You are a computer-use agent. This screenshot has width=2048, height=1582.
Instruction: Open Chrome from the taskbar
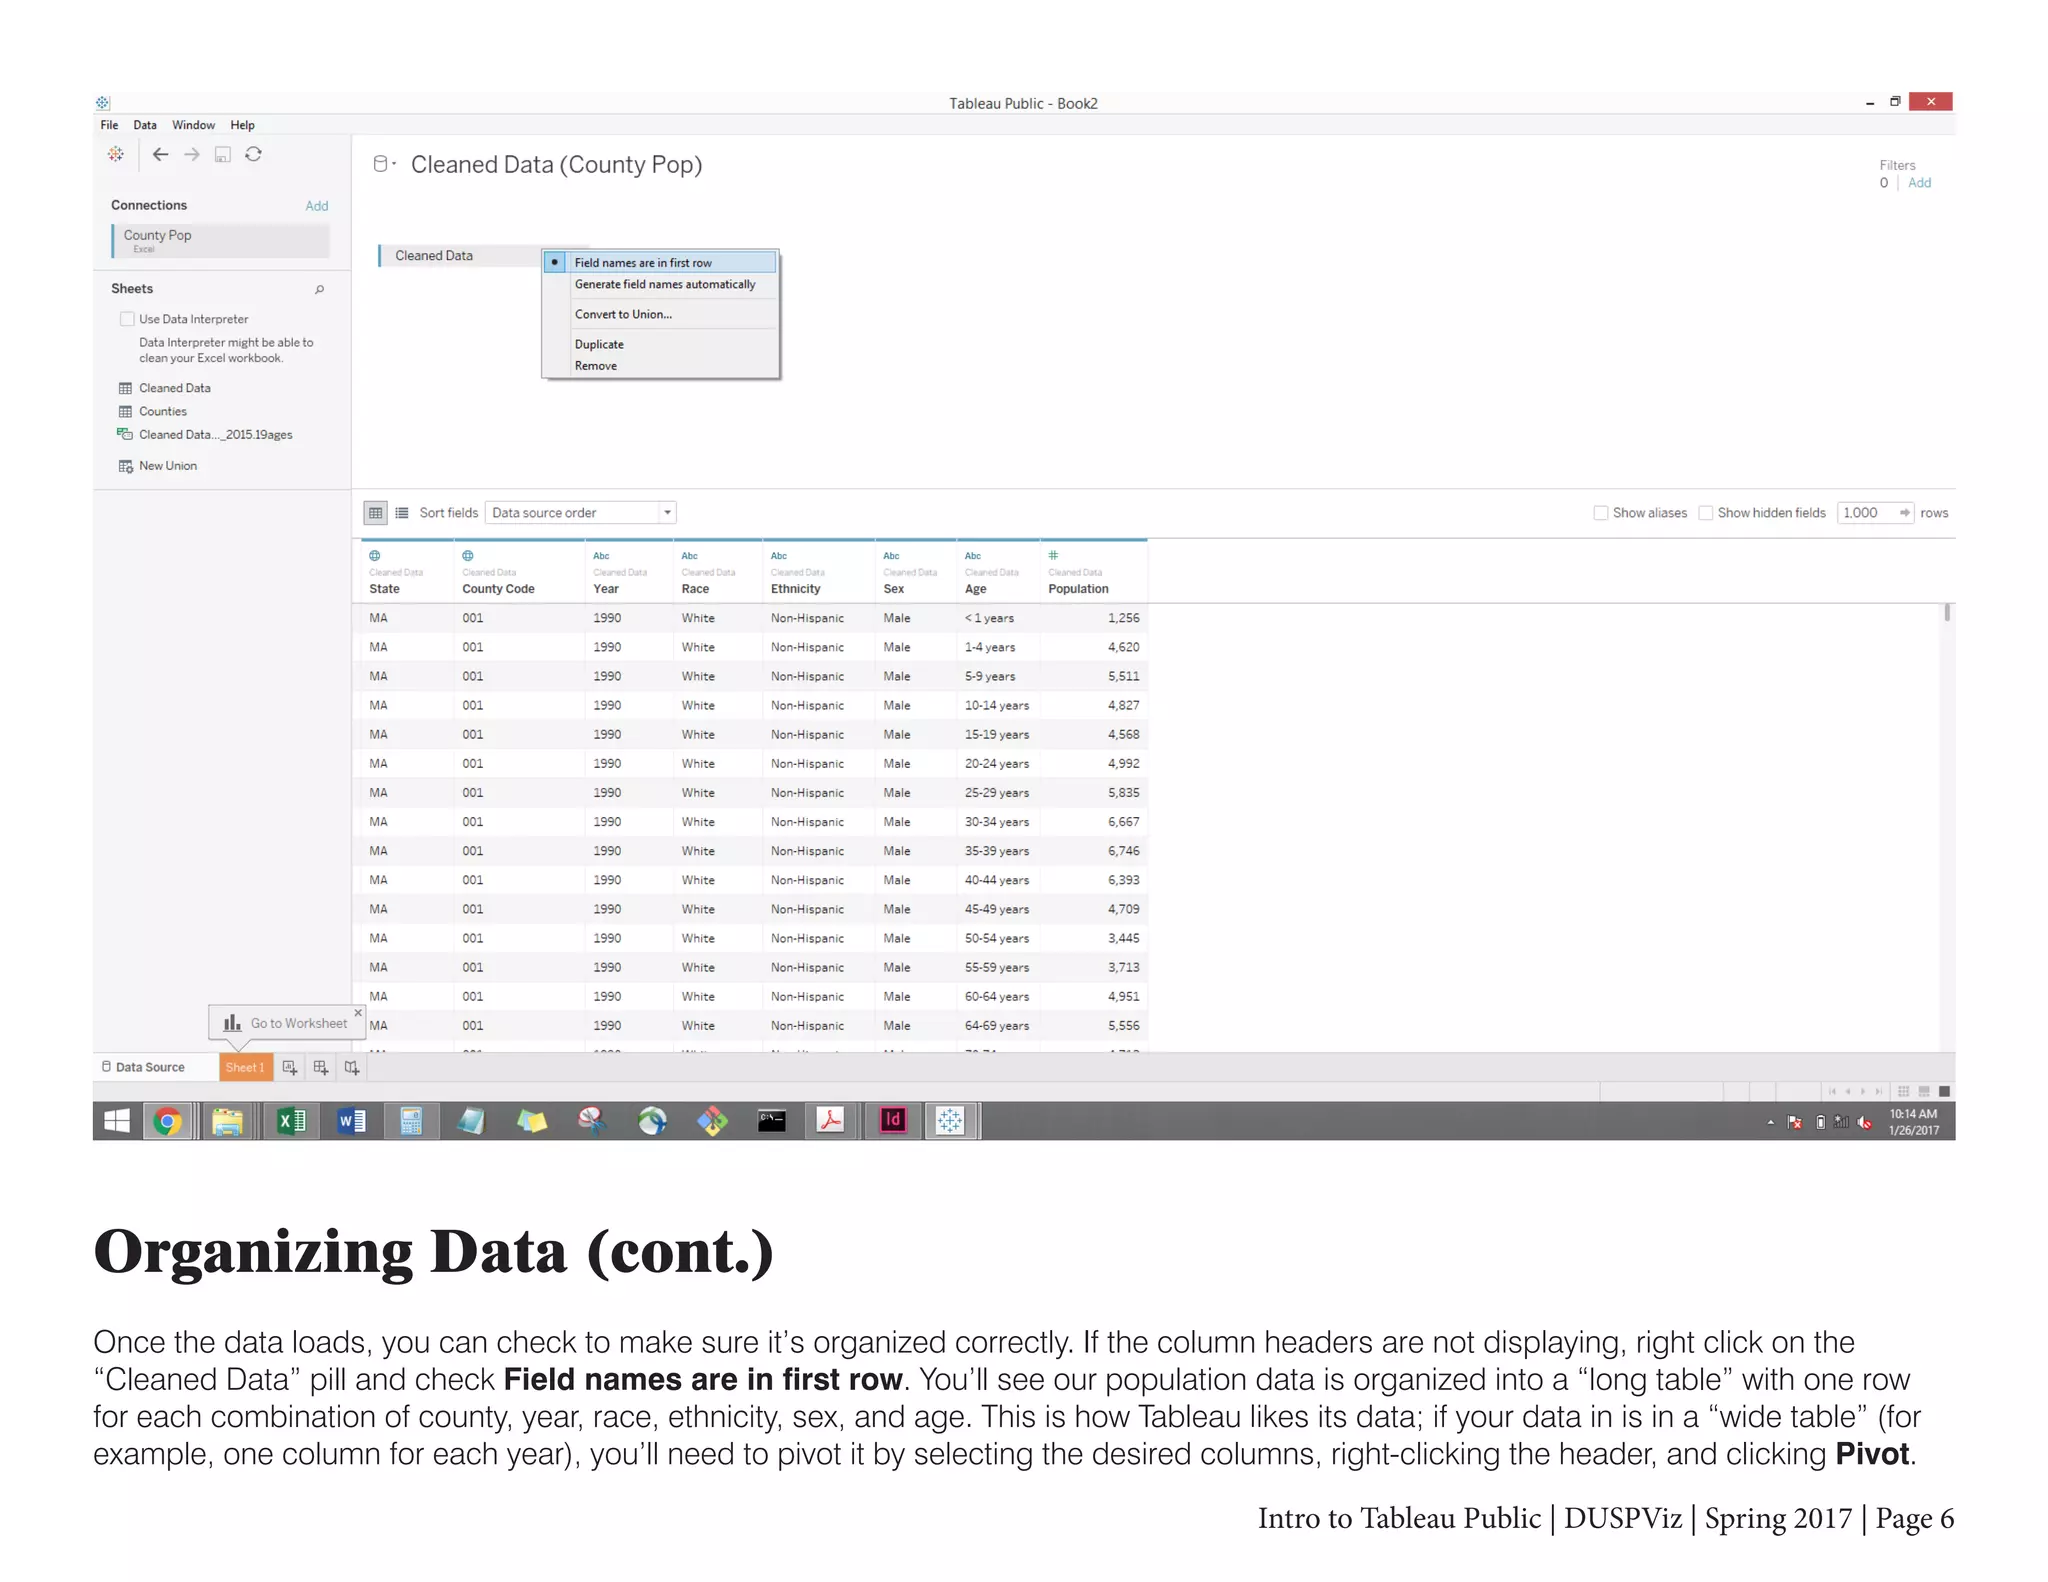click(168, 1121)
